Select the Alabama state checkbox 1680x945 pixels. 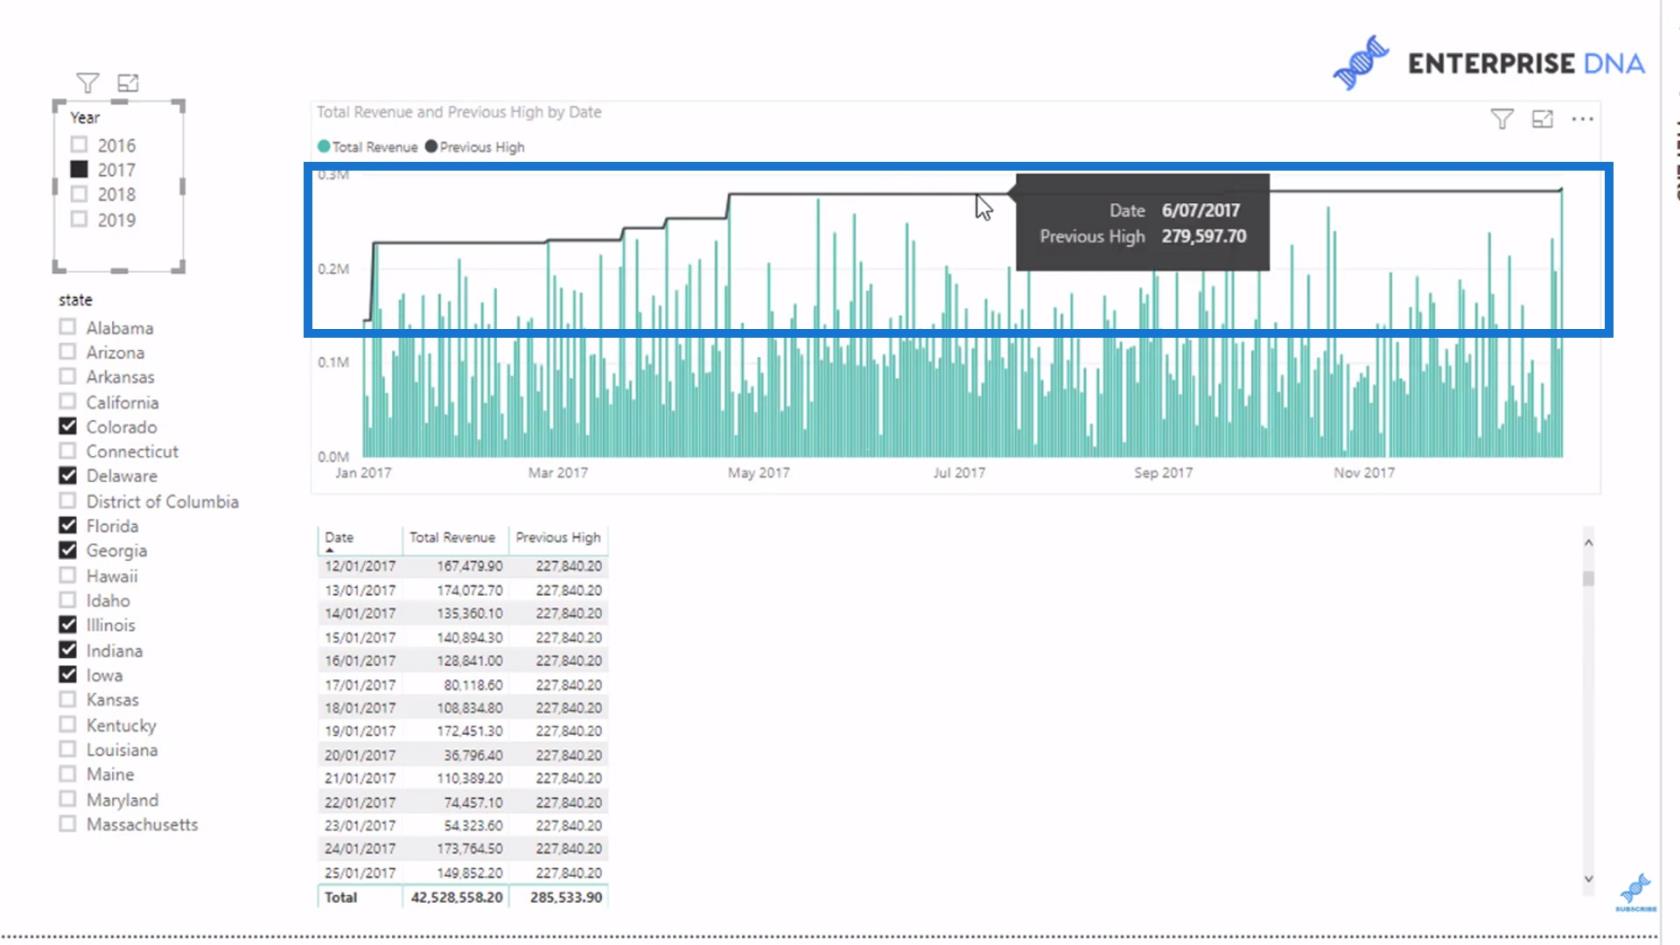(67, 327)
